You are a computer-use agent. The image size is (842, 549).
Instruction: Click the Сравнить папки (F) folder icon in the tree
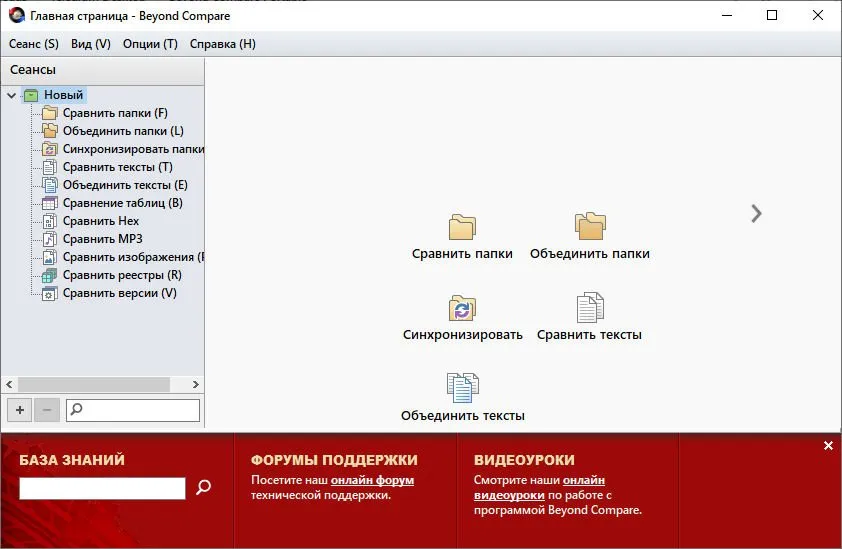pyautogui.click(x=49, y=113)
